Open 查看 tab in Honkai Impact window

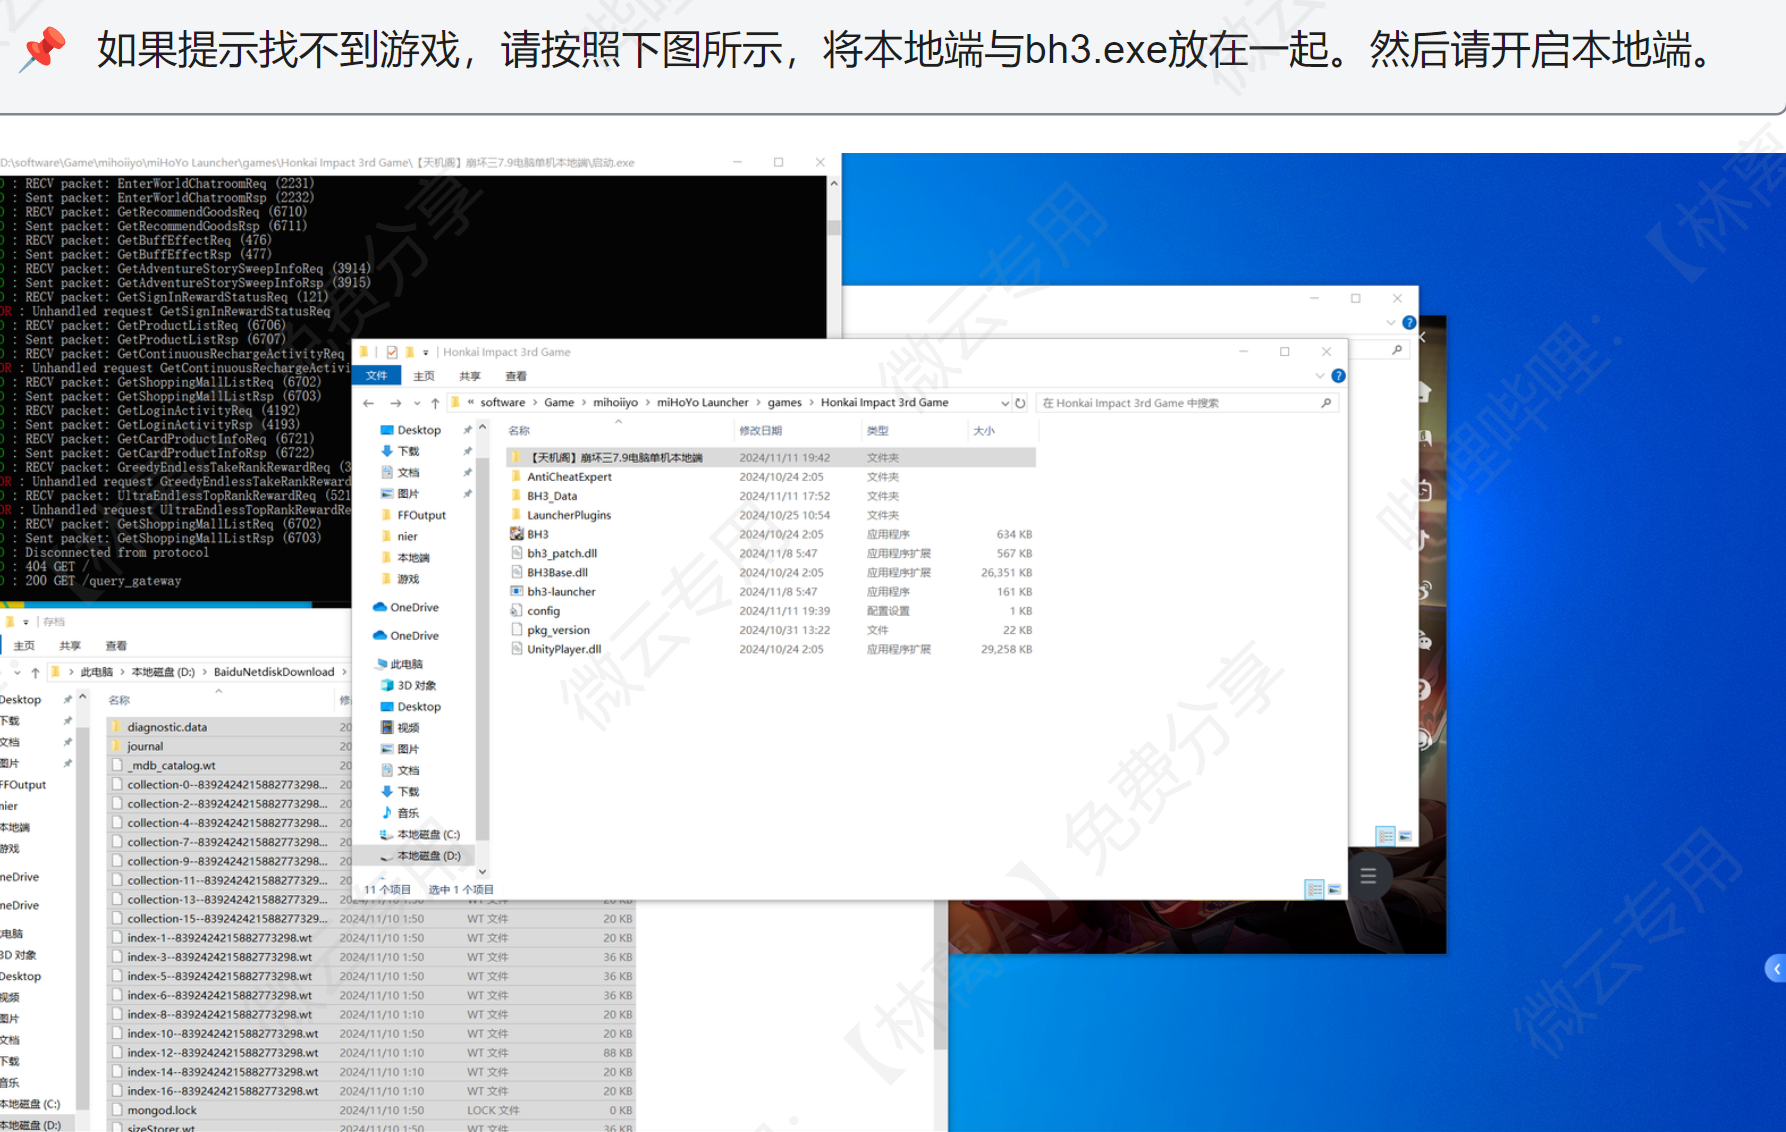click(516, 376)
